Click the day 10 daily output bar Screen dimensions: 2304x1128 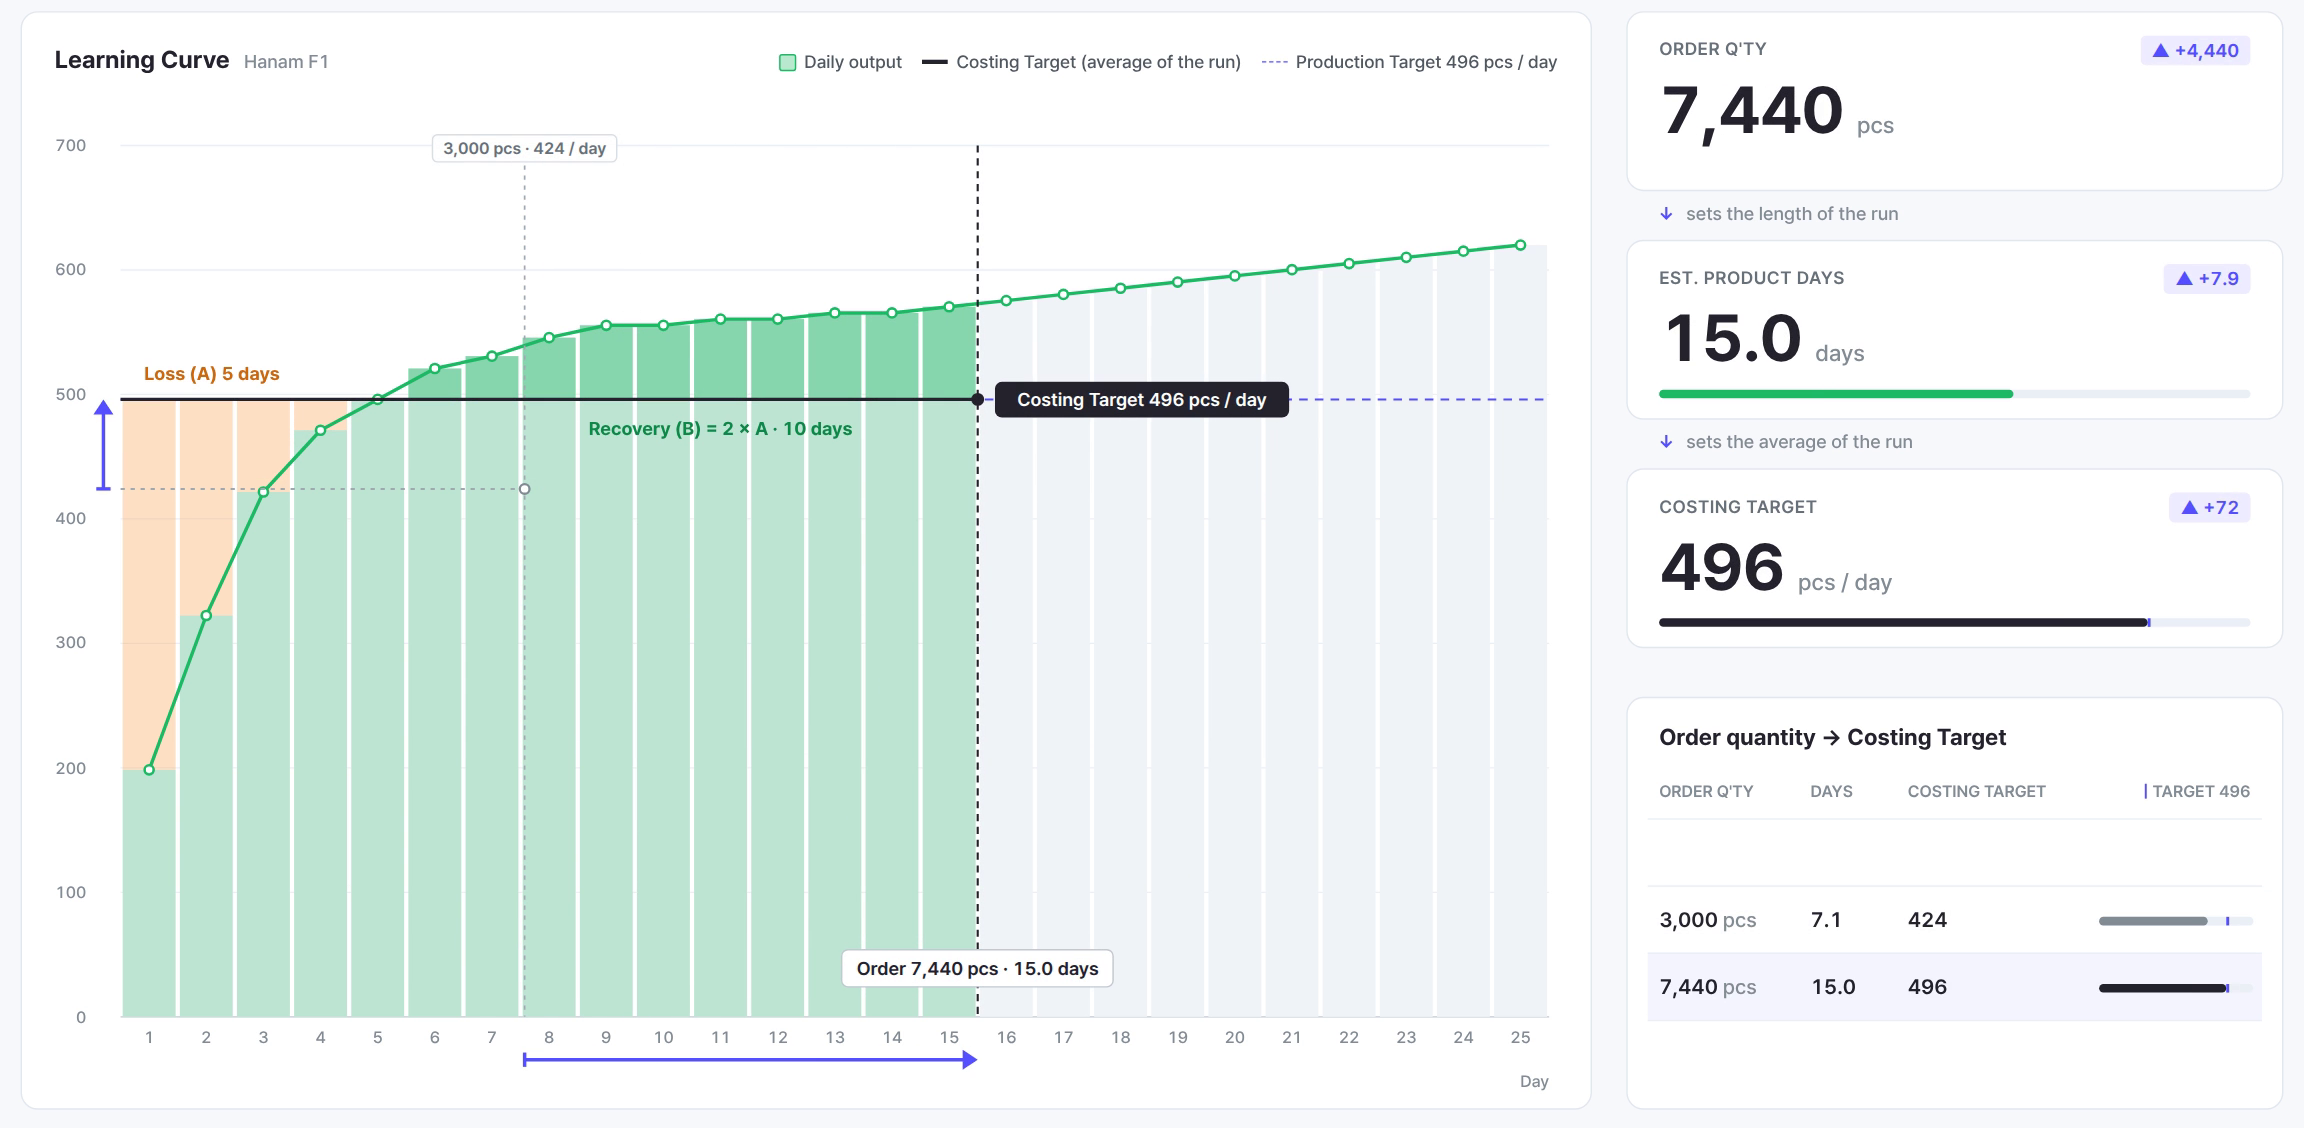tap(663, 671)
